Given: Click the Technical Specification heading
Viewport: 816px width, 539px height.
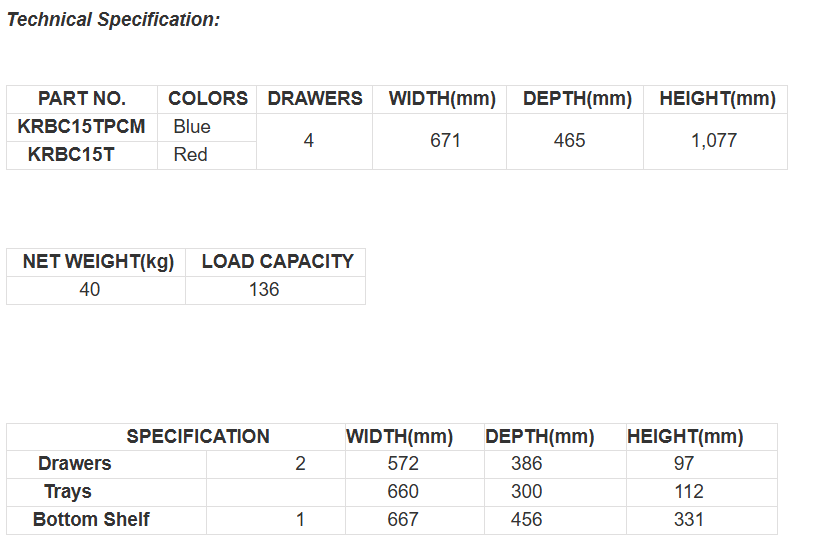Looking at the screenshot, I should pyautogui.click(x=113, y=20).
